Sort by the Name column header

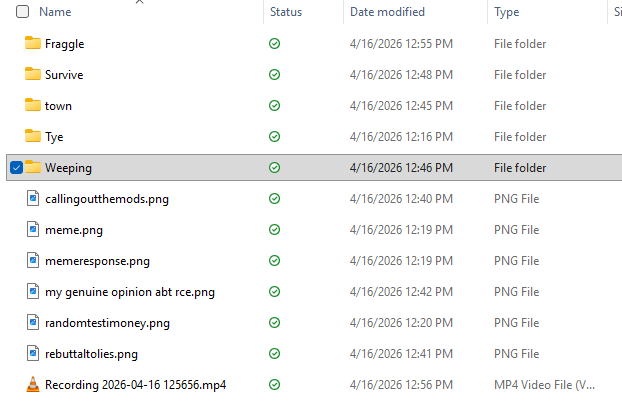[x=55, y=12]
